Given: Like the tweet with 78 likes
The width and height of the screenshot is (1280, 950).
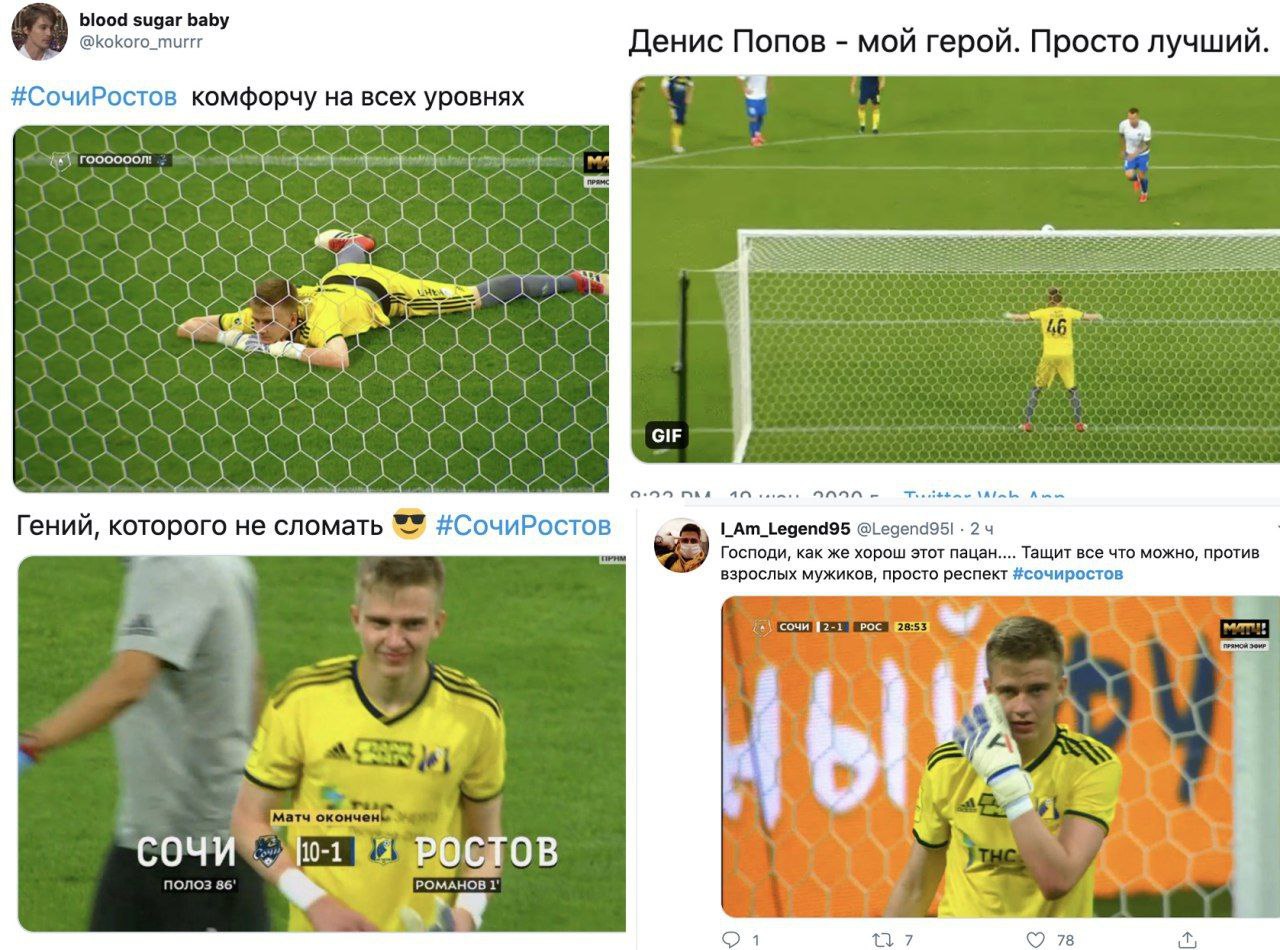Looking at the screenshot, I should tap(1036, 940).
